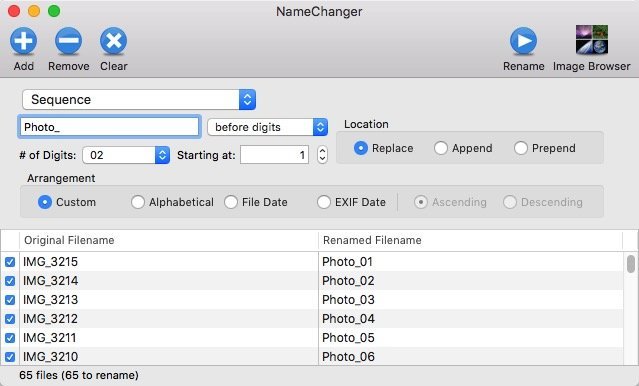Click the Photo_ text input field
This screenshot has height=386, width=639.
pyautogui.click(x=109, y=127)
